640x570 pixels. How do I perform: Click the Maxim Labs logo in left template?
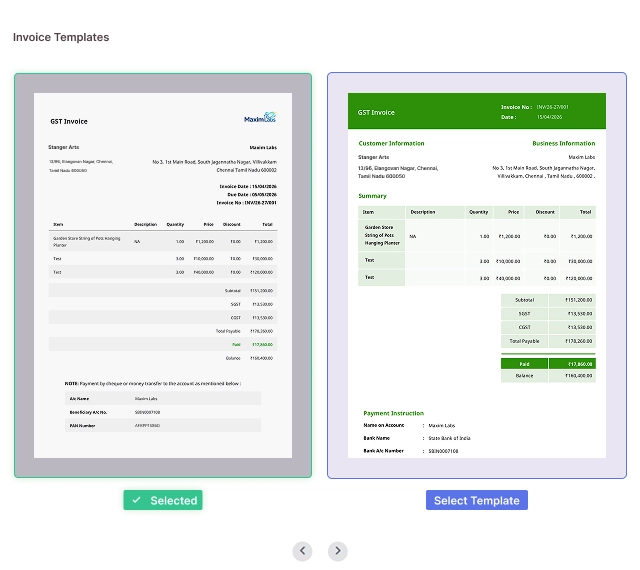(260, 118)
